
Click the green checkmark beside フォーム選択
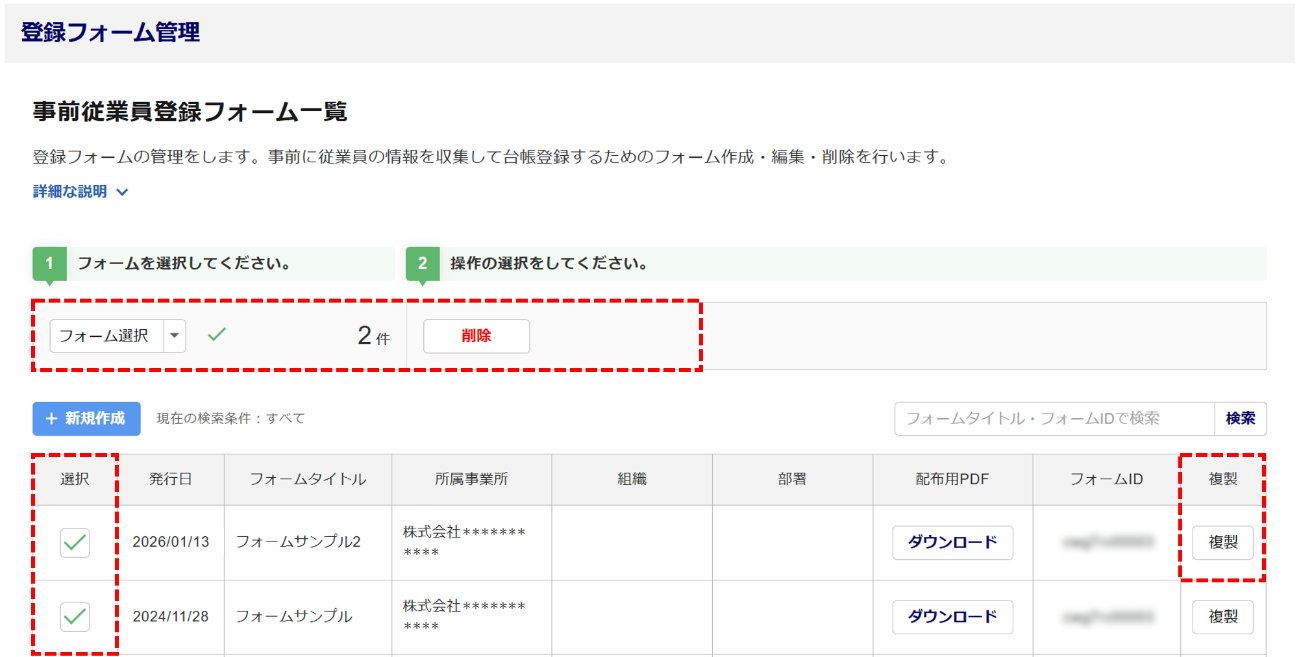[x=216, y=335]
